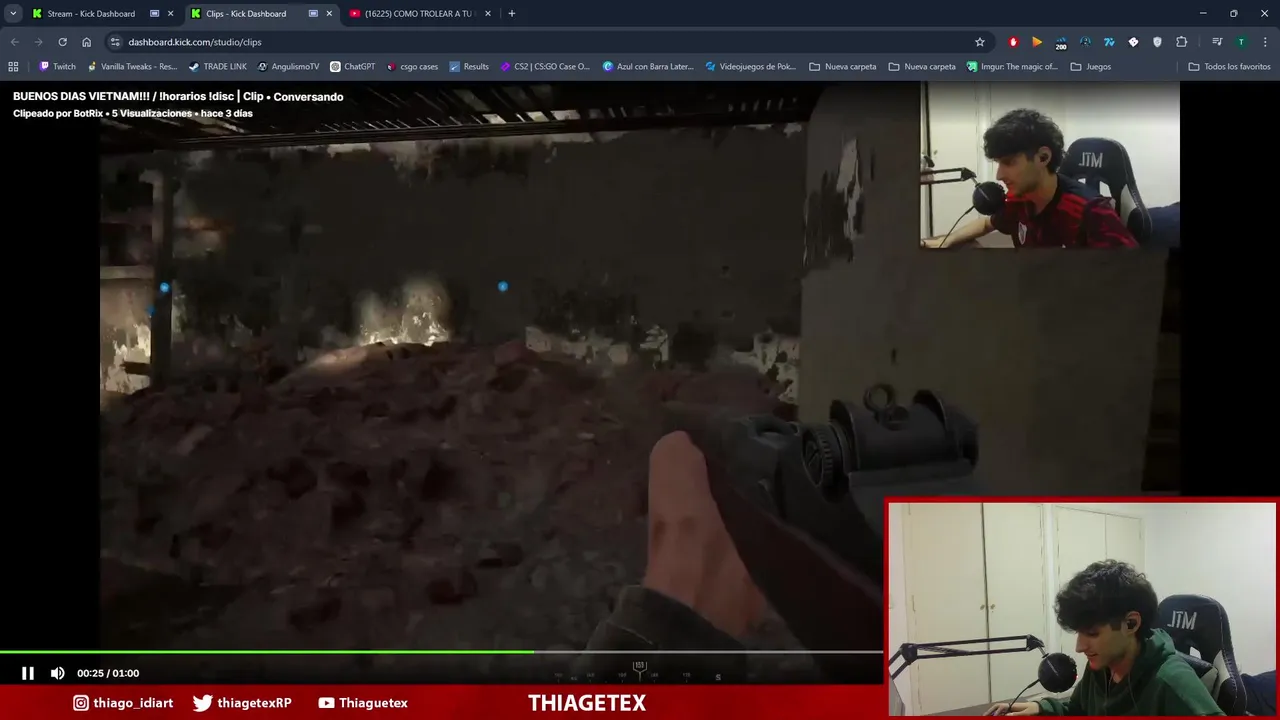Open the Results bookmark
Screen dimensions: 1280x720
[469, 67]
